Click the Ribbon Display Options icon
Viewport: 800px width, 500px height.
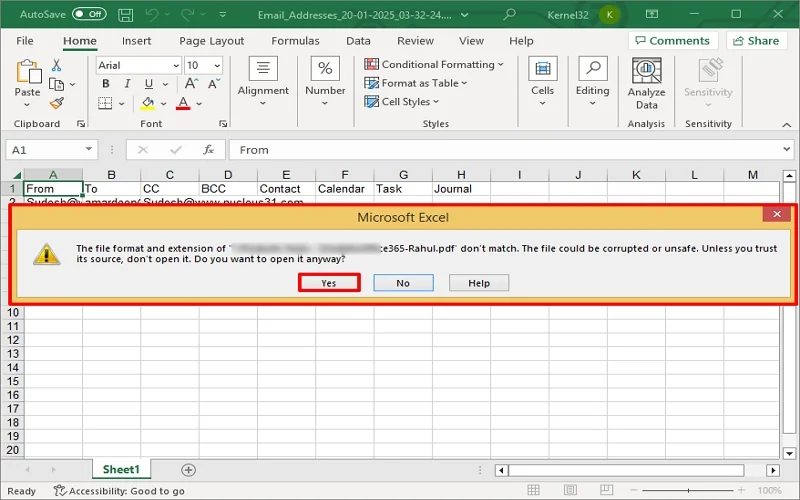tap(652, 14)
